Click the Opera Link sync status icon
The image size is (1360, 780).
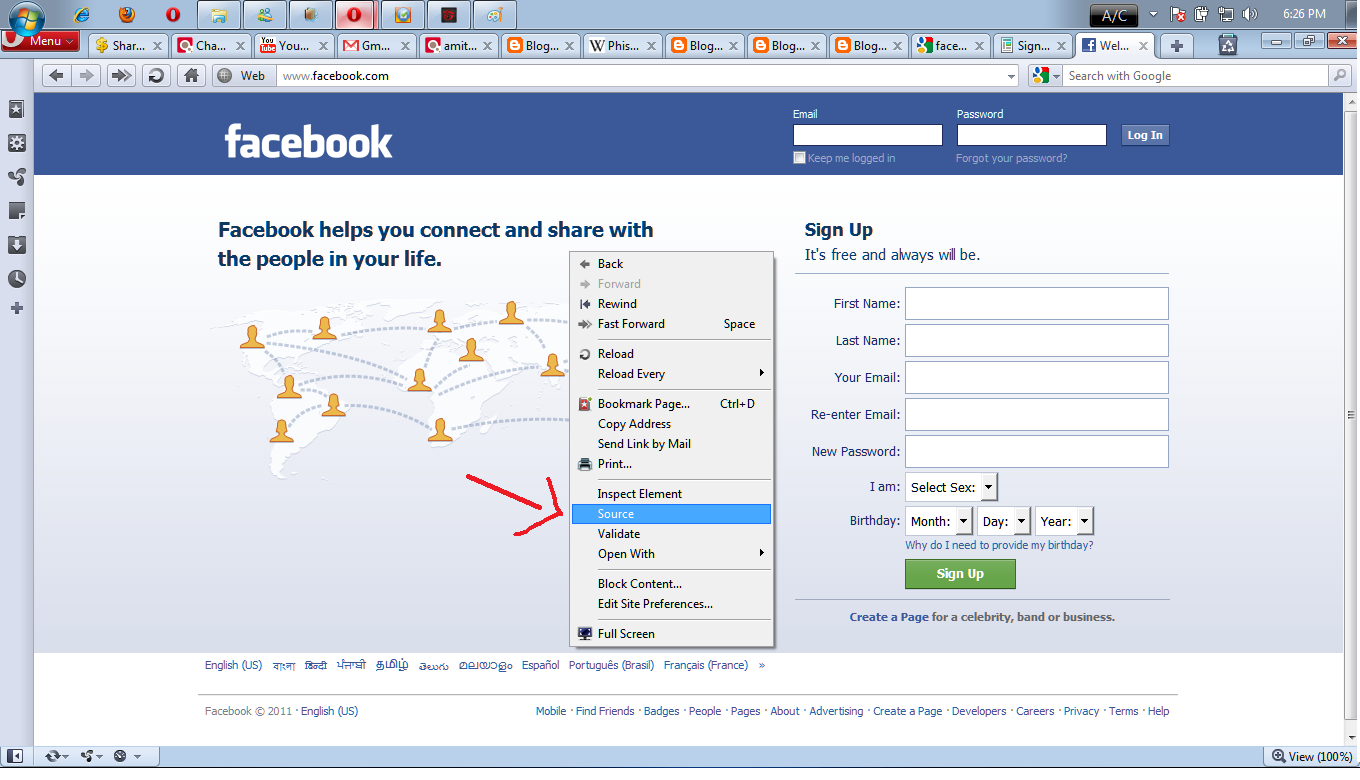57,757
